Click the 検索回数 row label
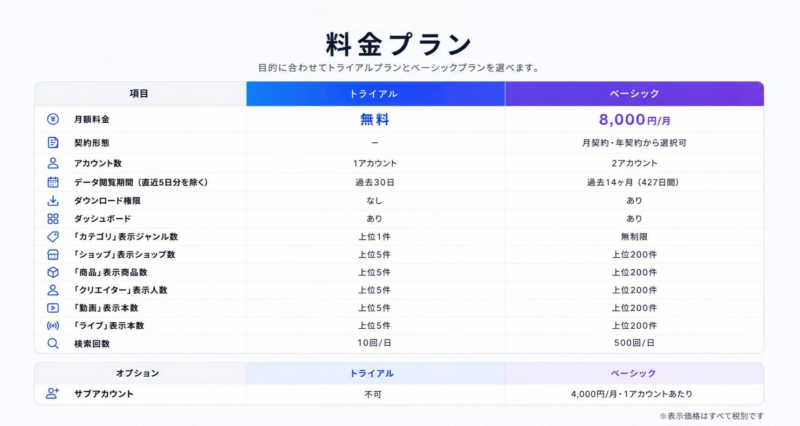 click(92, 344)
